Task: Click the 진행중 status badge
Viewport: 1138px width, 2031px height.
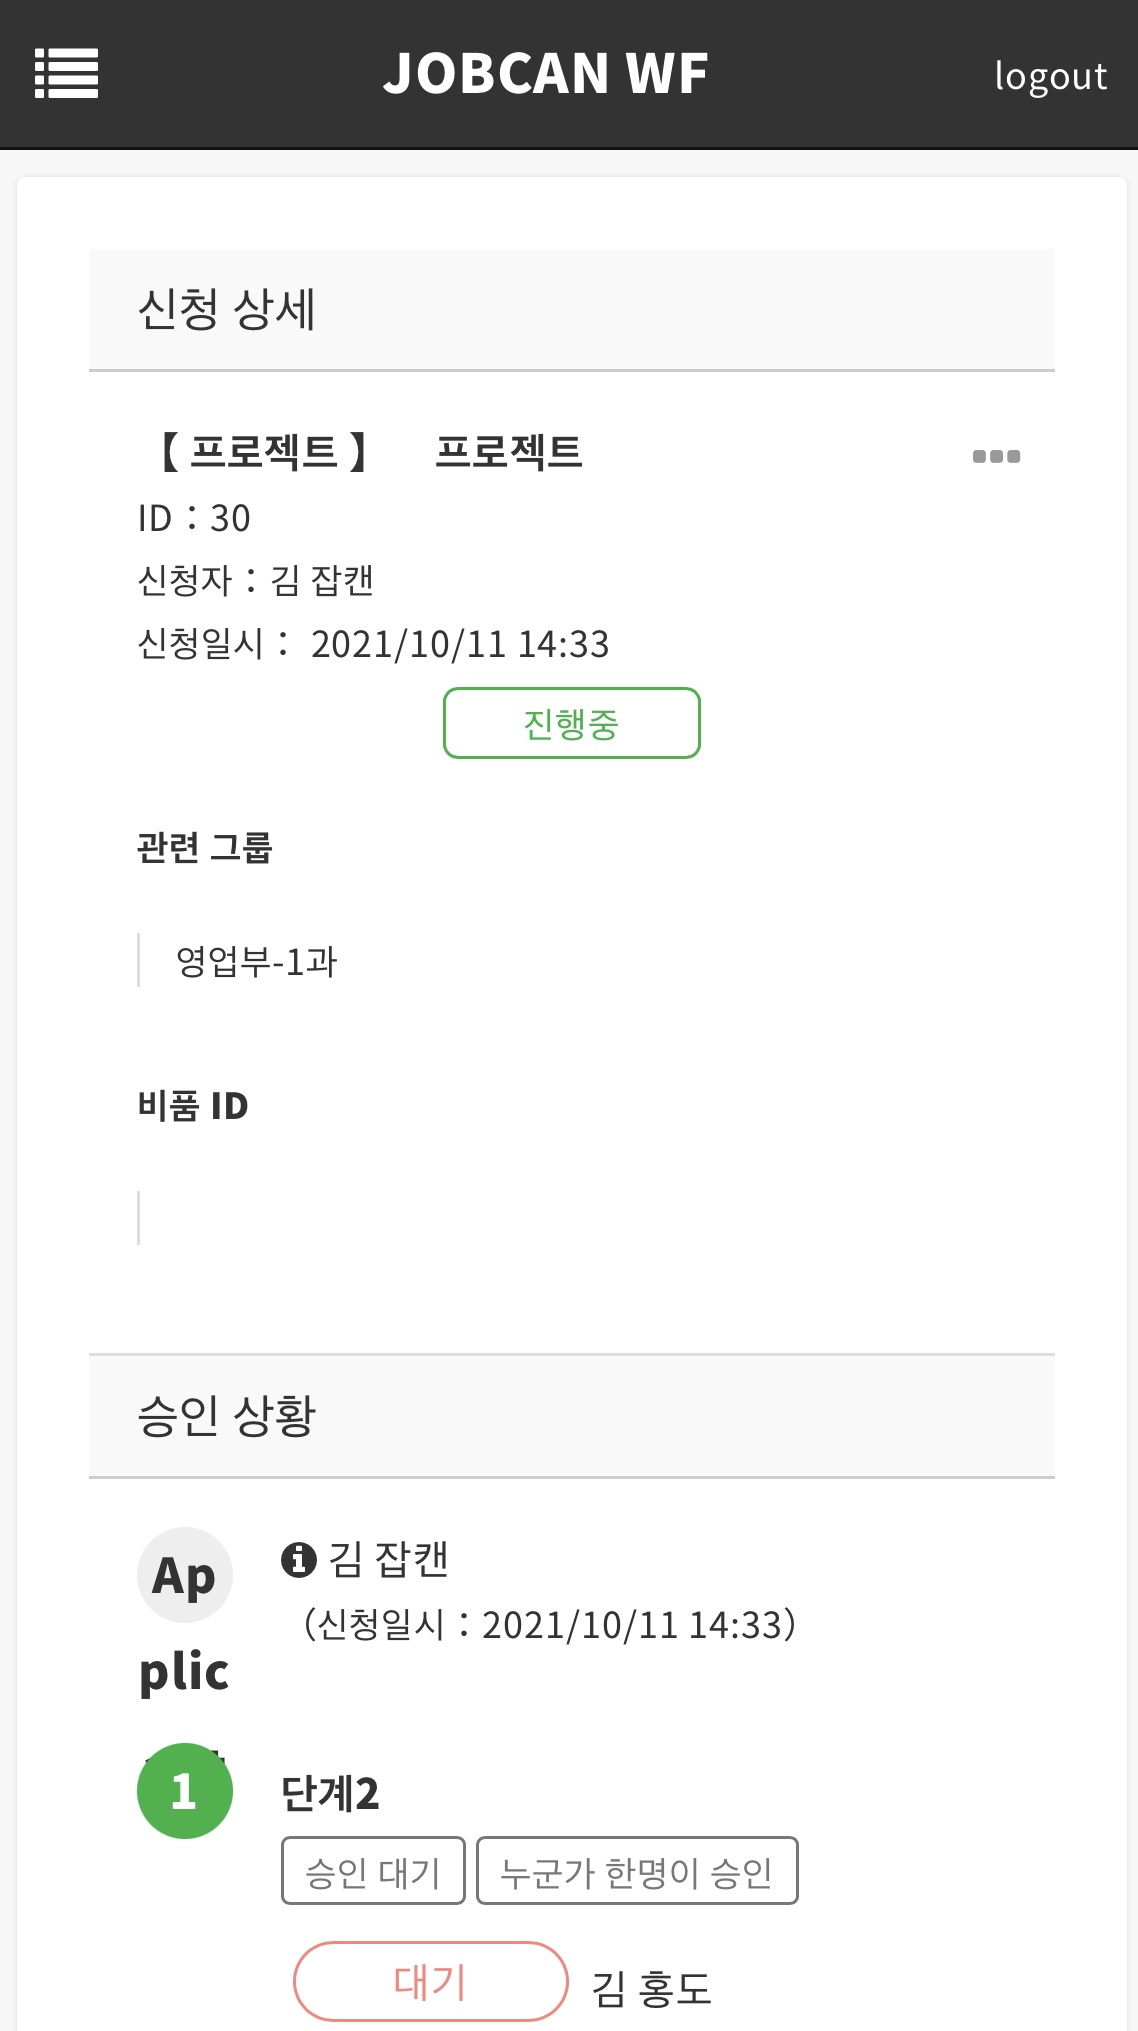Action: tap(571, 723)
